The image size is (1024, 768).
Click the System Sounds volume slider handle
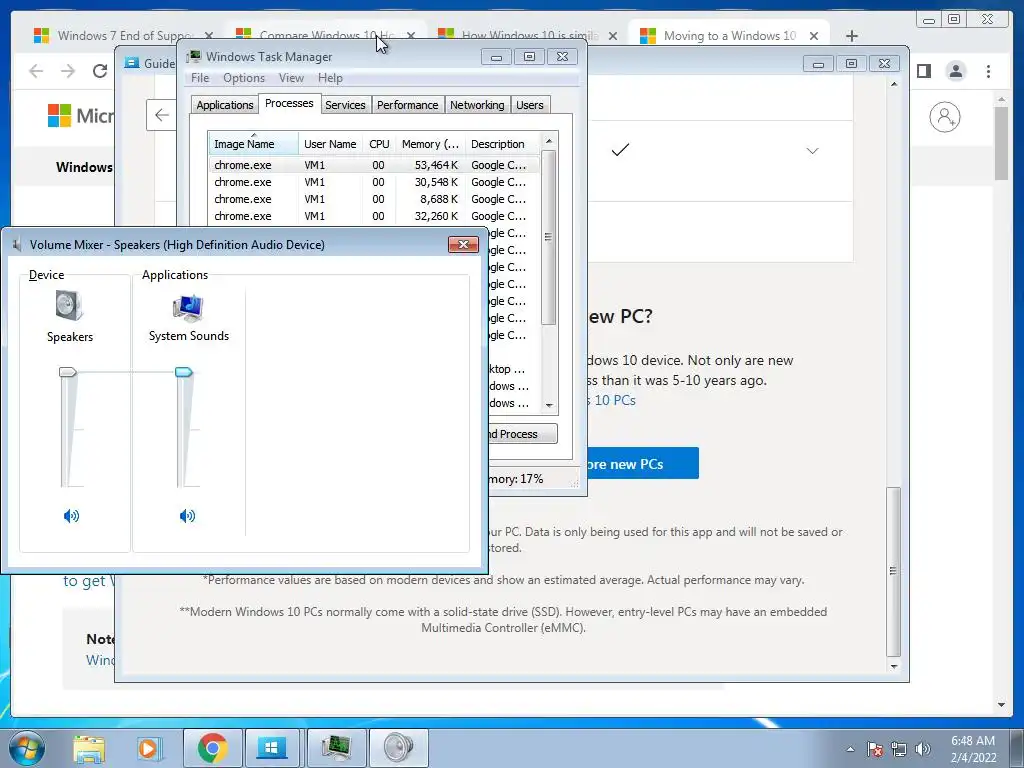pos(184,372)
